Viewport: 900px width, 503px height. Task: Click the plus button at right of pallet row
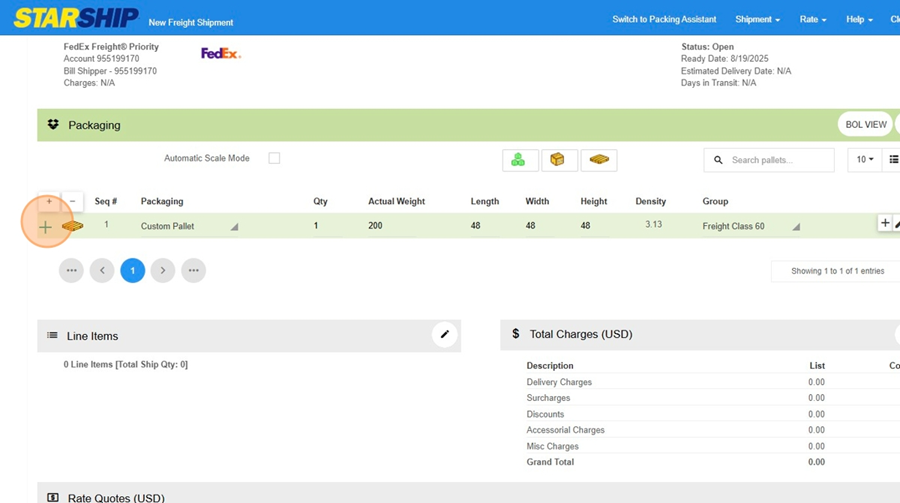(884, 224)
